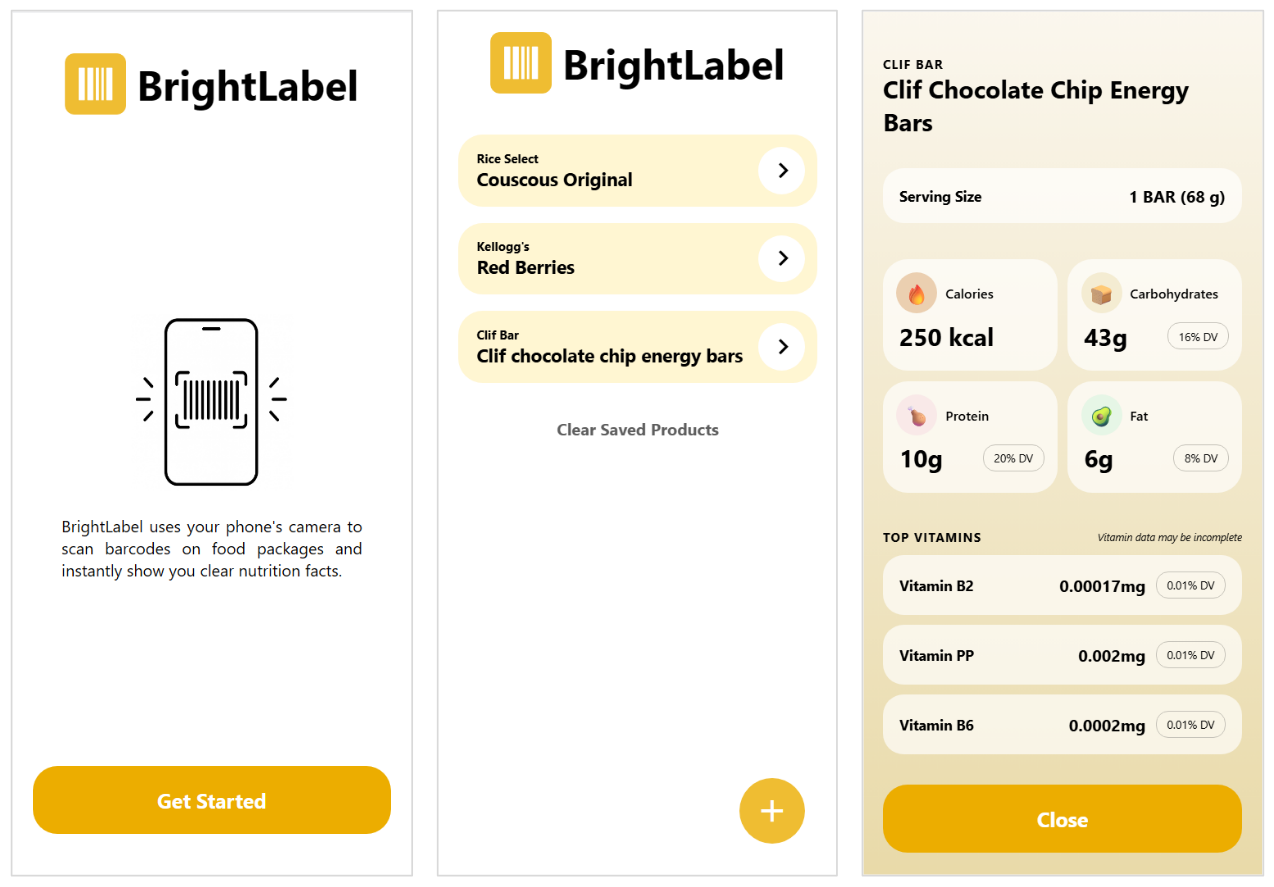Select the Protein drumstick icon
The width and height of the screenshot is (1274, 887).
click(x=916, y=415)
